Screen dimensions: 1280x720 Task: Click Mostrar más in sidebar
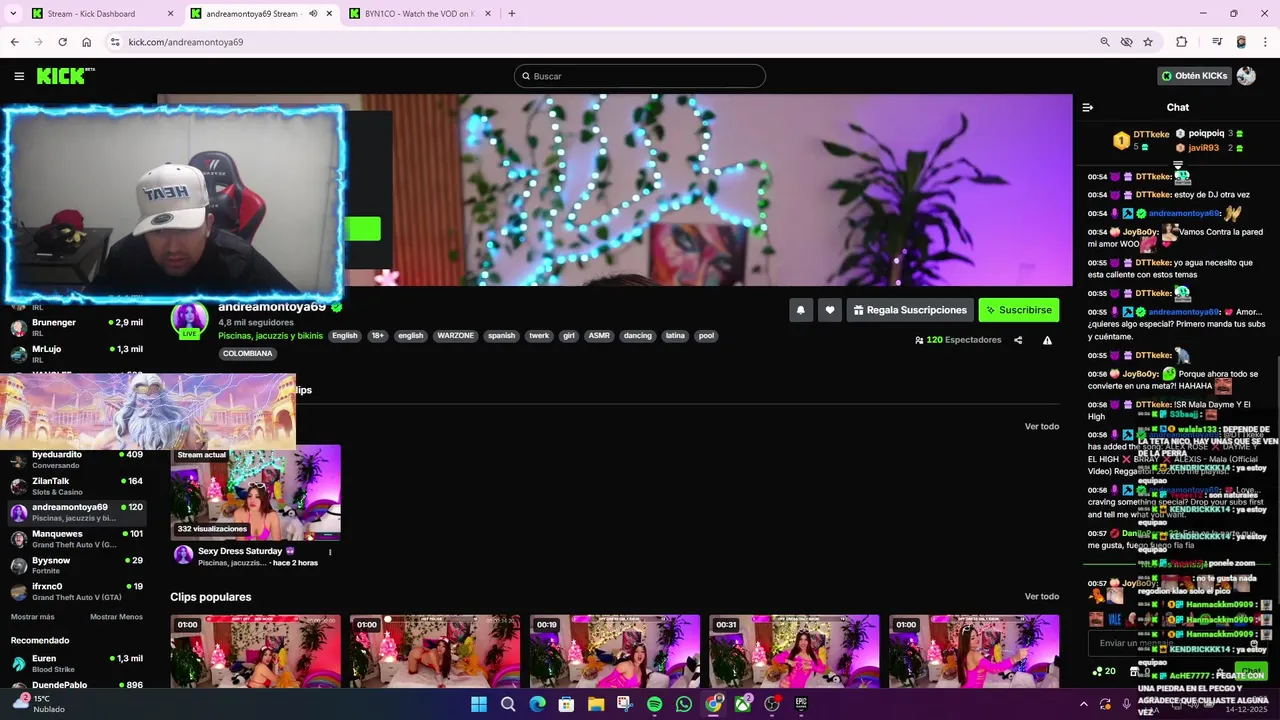(x=32, y=617)
